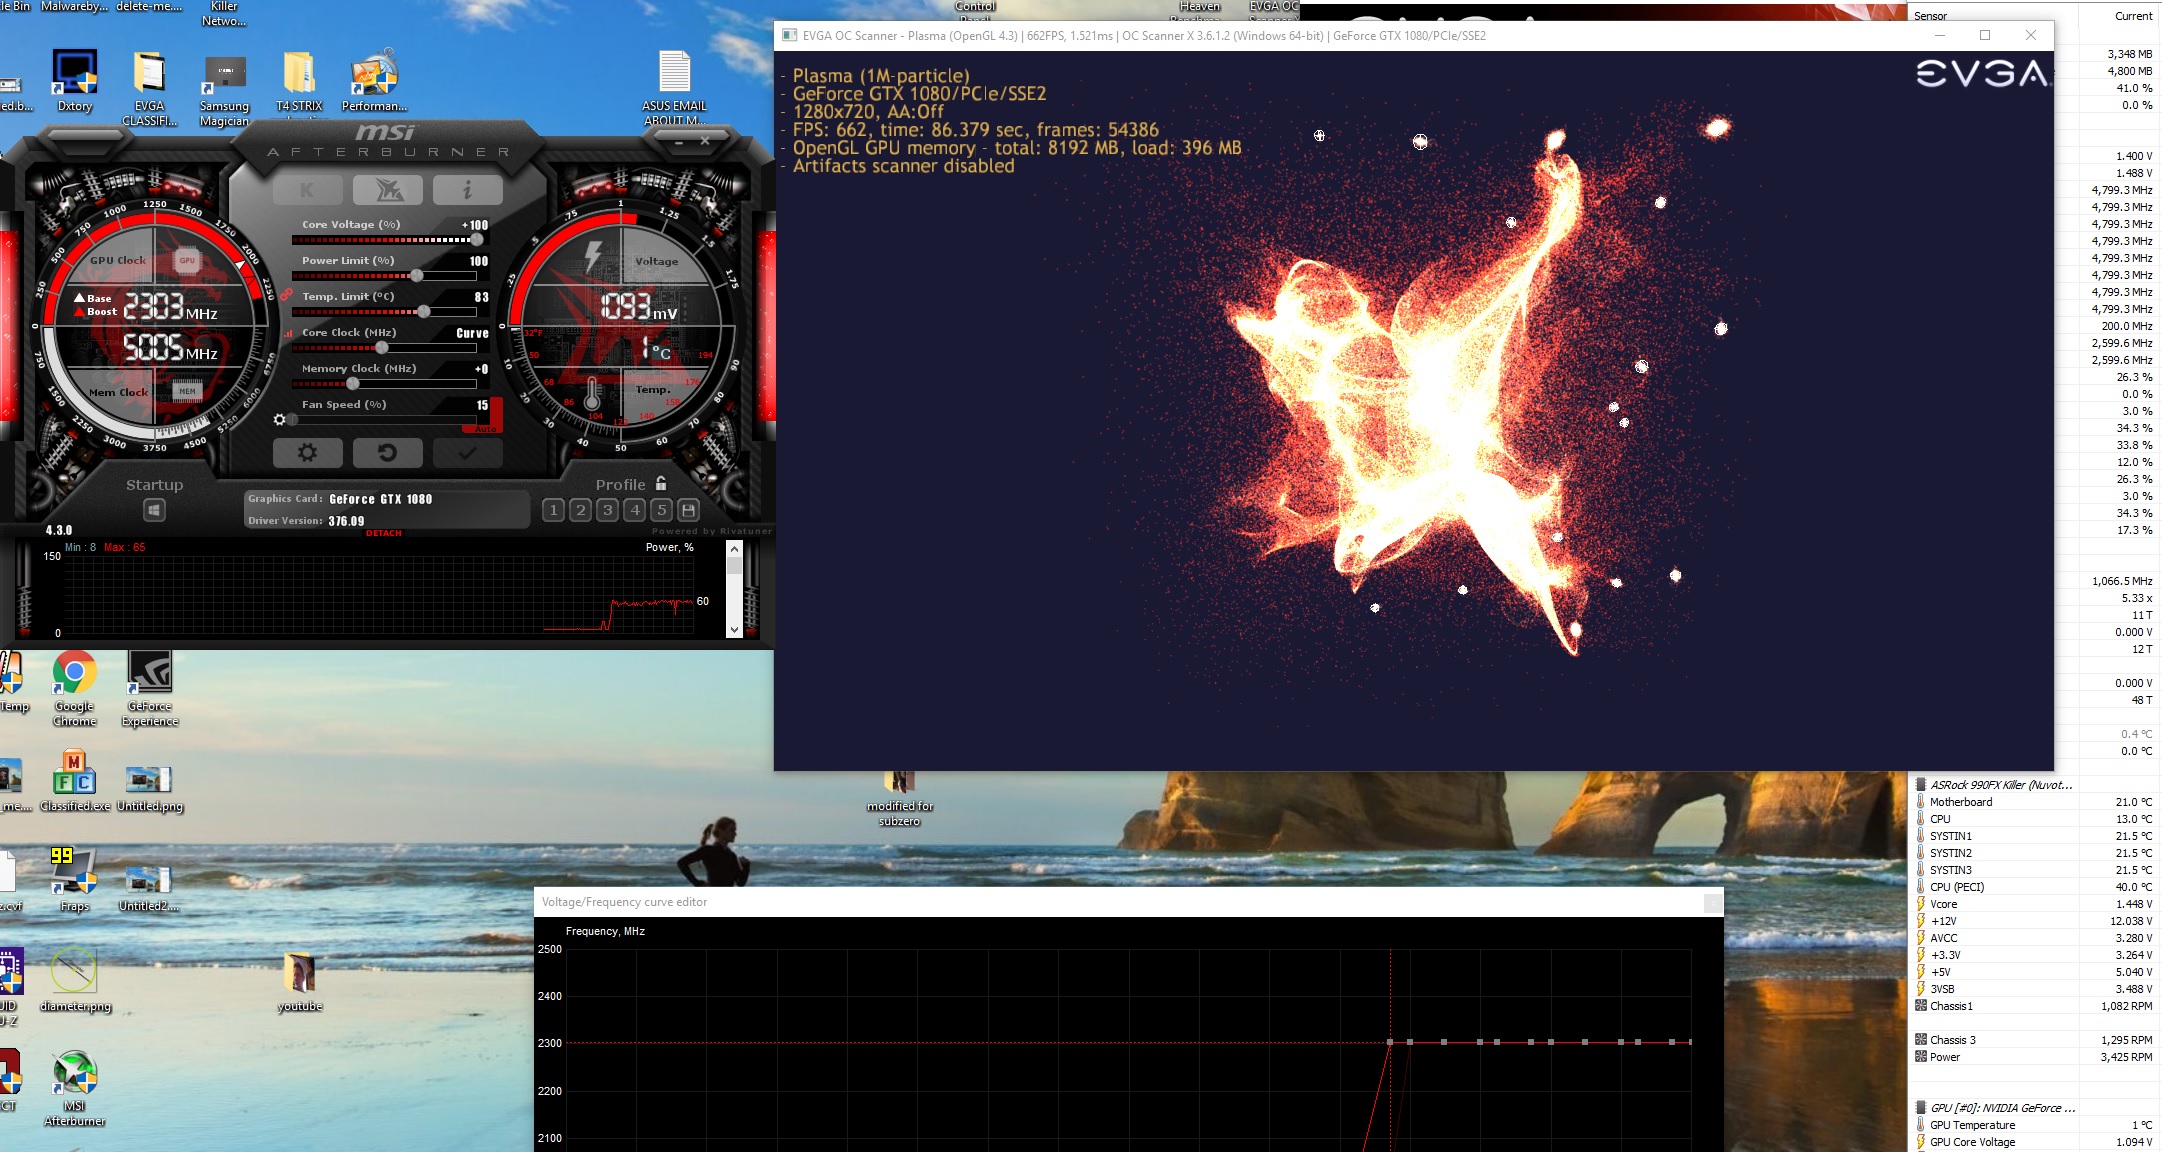The width and height of the screenshot is (2162, 1152).
Task: Click the Afterburner fighter-jet logo button
Action: [x=387, y=190]
